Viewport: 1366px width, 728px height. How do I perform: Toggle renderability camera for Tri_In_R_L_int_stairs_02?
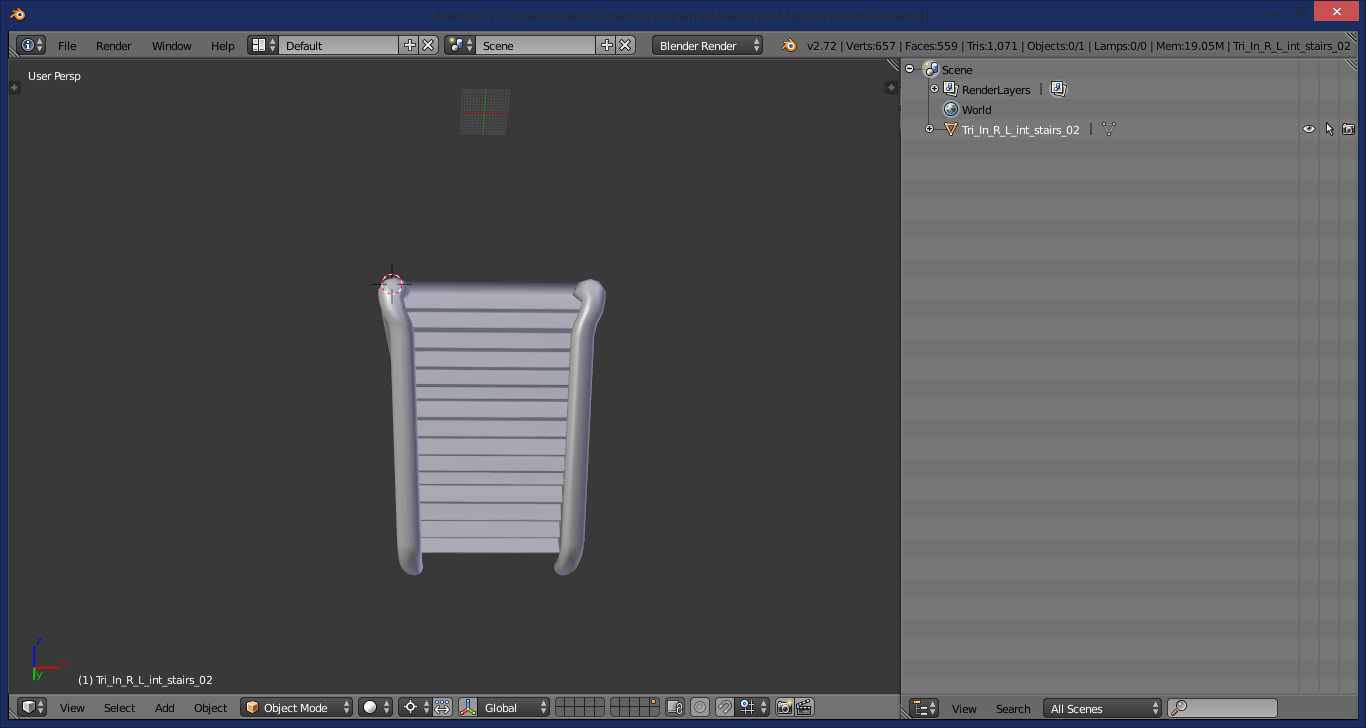(1348, 129)
